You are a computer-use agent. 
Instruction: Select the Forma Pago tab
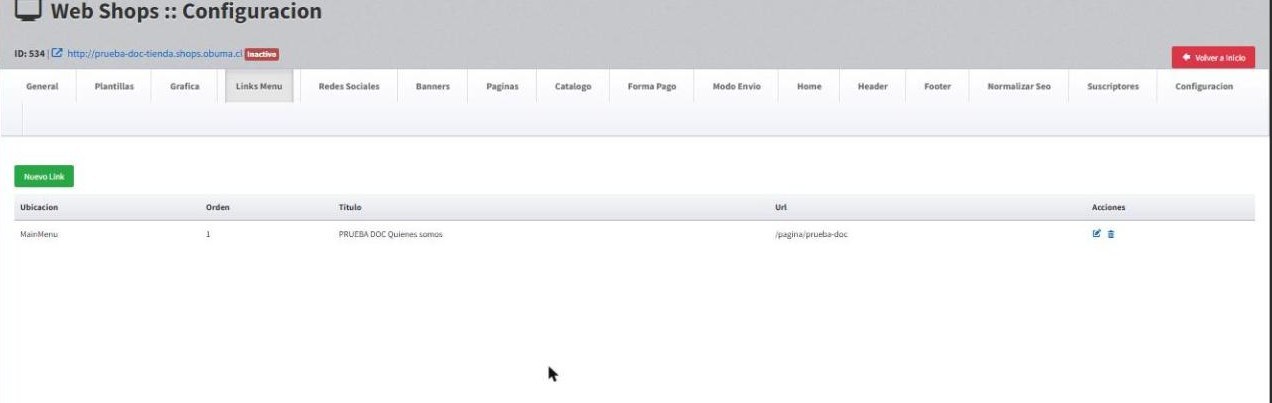pyautogui.click(x=652, y=86)
